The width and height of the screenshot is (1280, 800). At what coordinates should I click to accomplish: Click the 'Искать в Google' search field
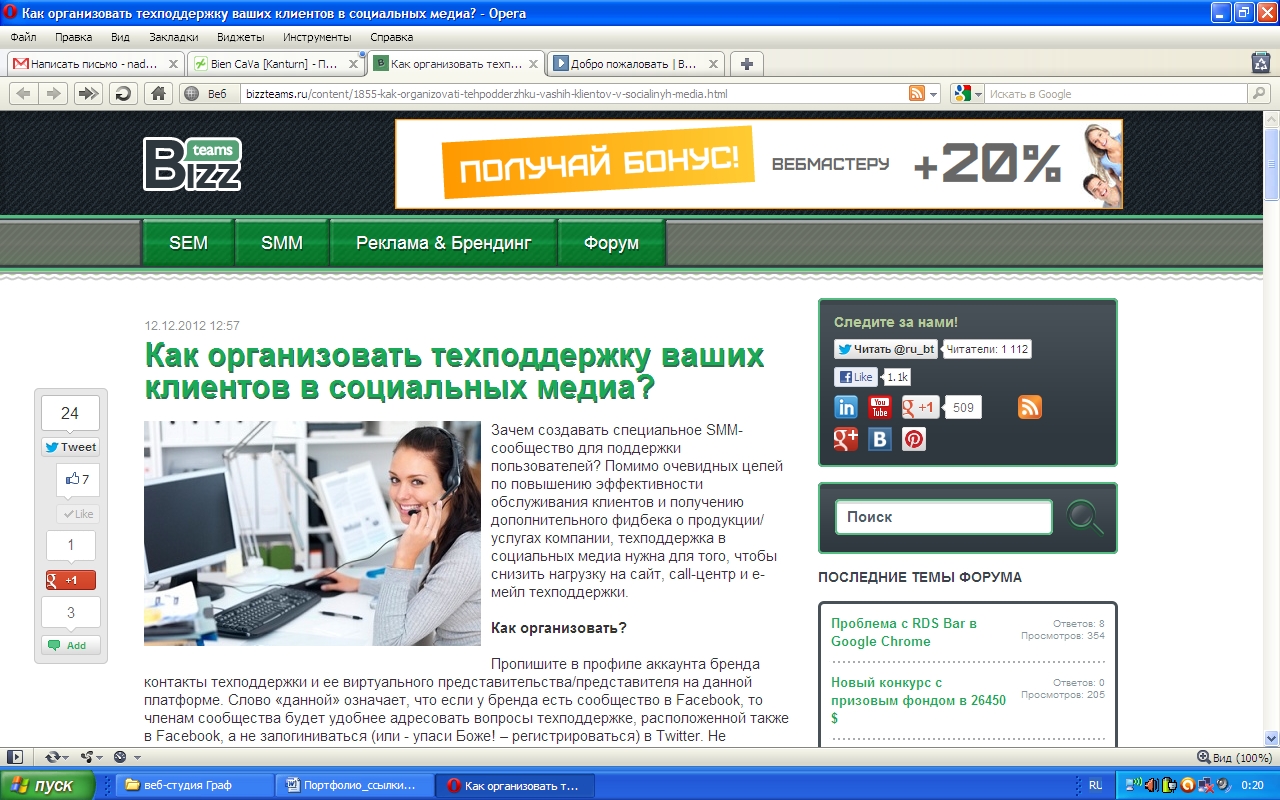click(x=1117, y=94)
